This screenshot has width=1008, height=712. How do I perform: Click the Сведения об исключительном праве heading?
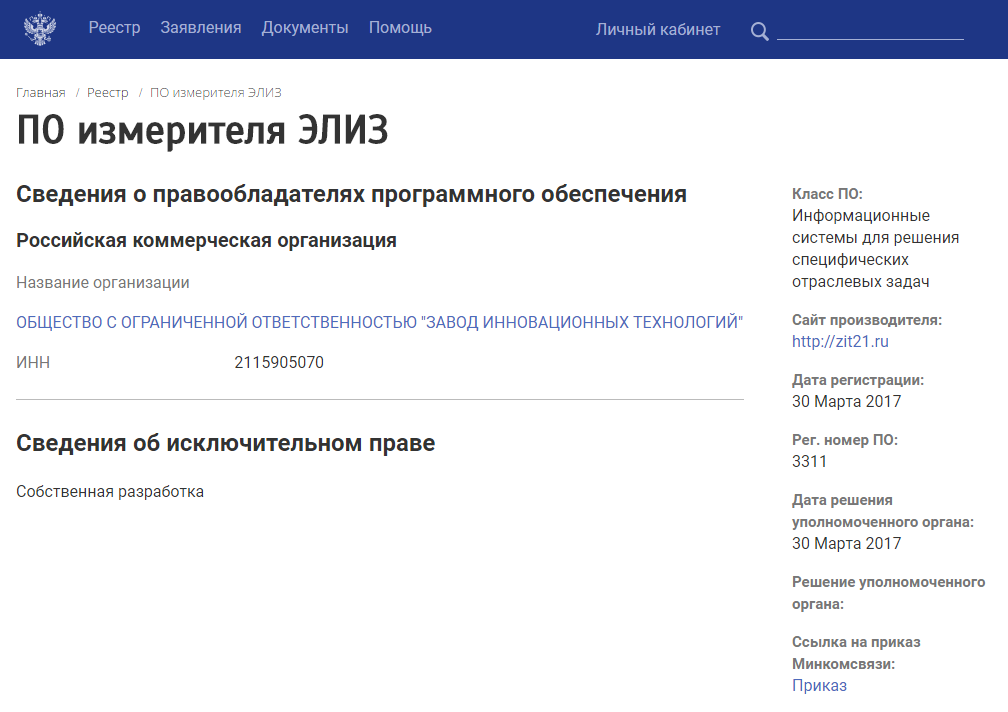click(226, 443)
